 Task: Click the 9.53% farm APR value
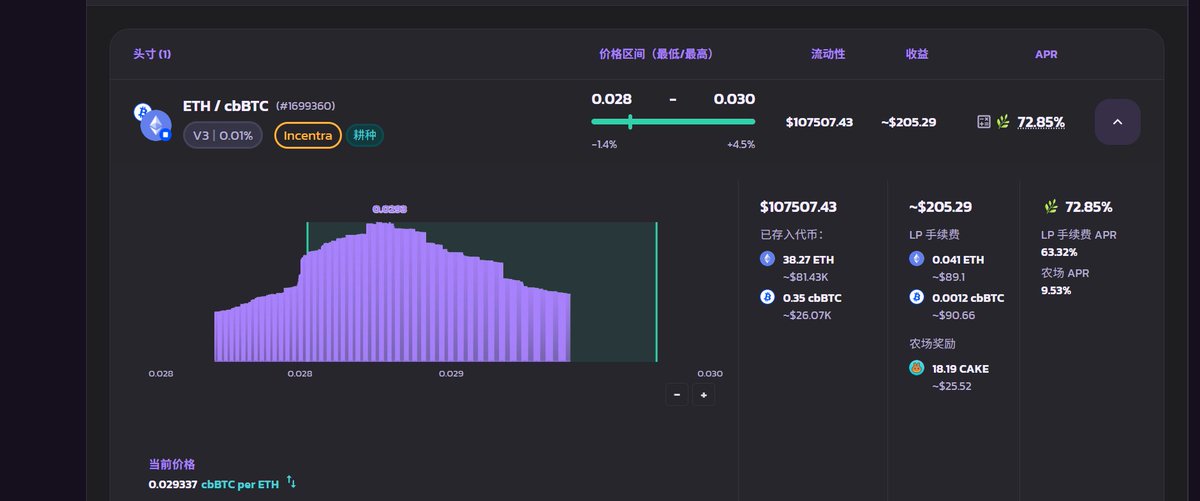[x=1056, y=290]
